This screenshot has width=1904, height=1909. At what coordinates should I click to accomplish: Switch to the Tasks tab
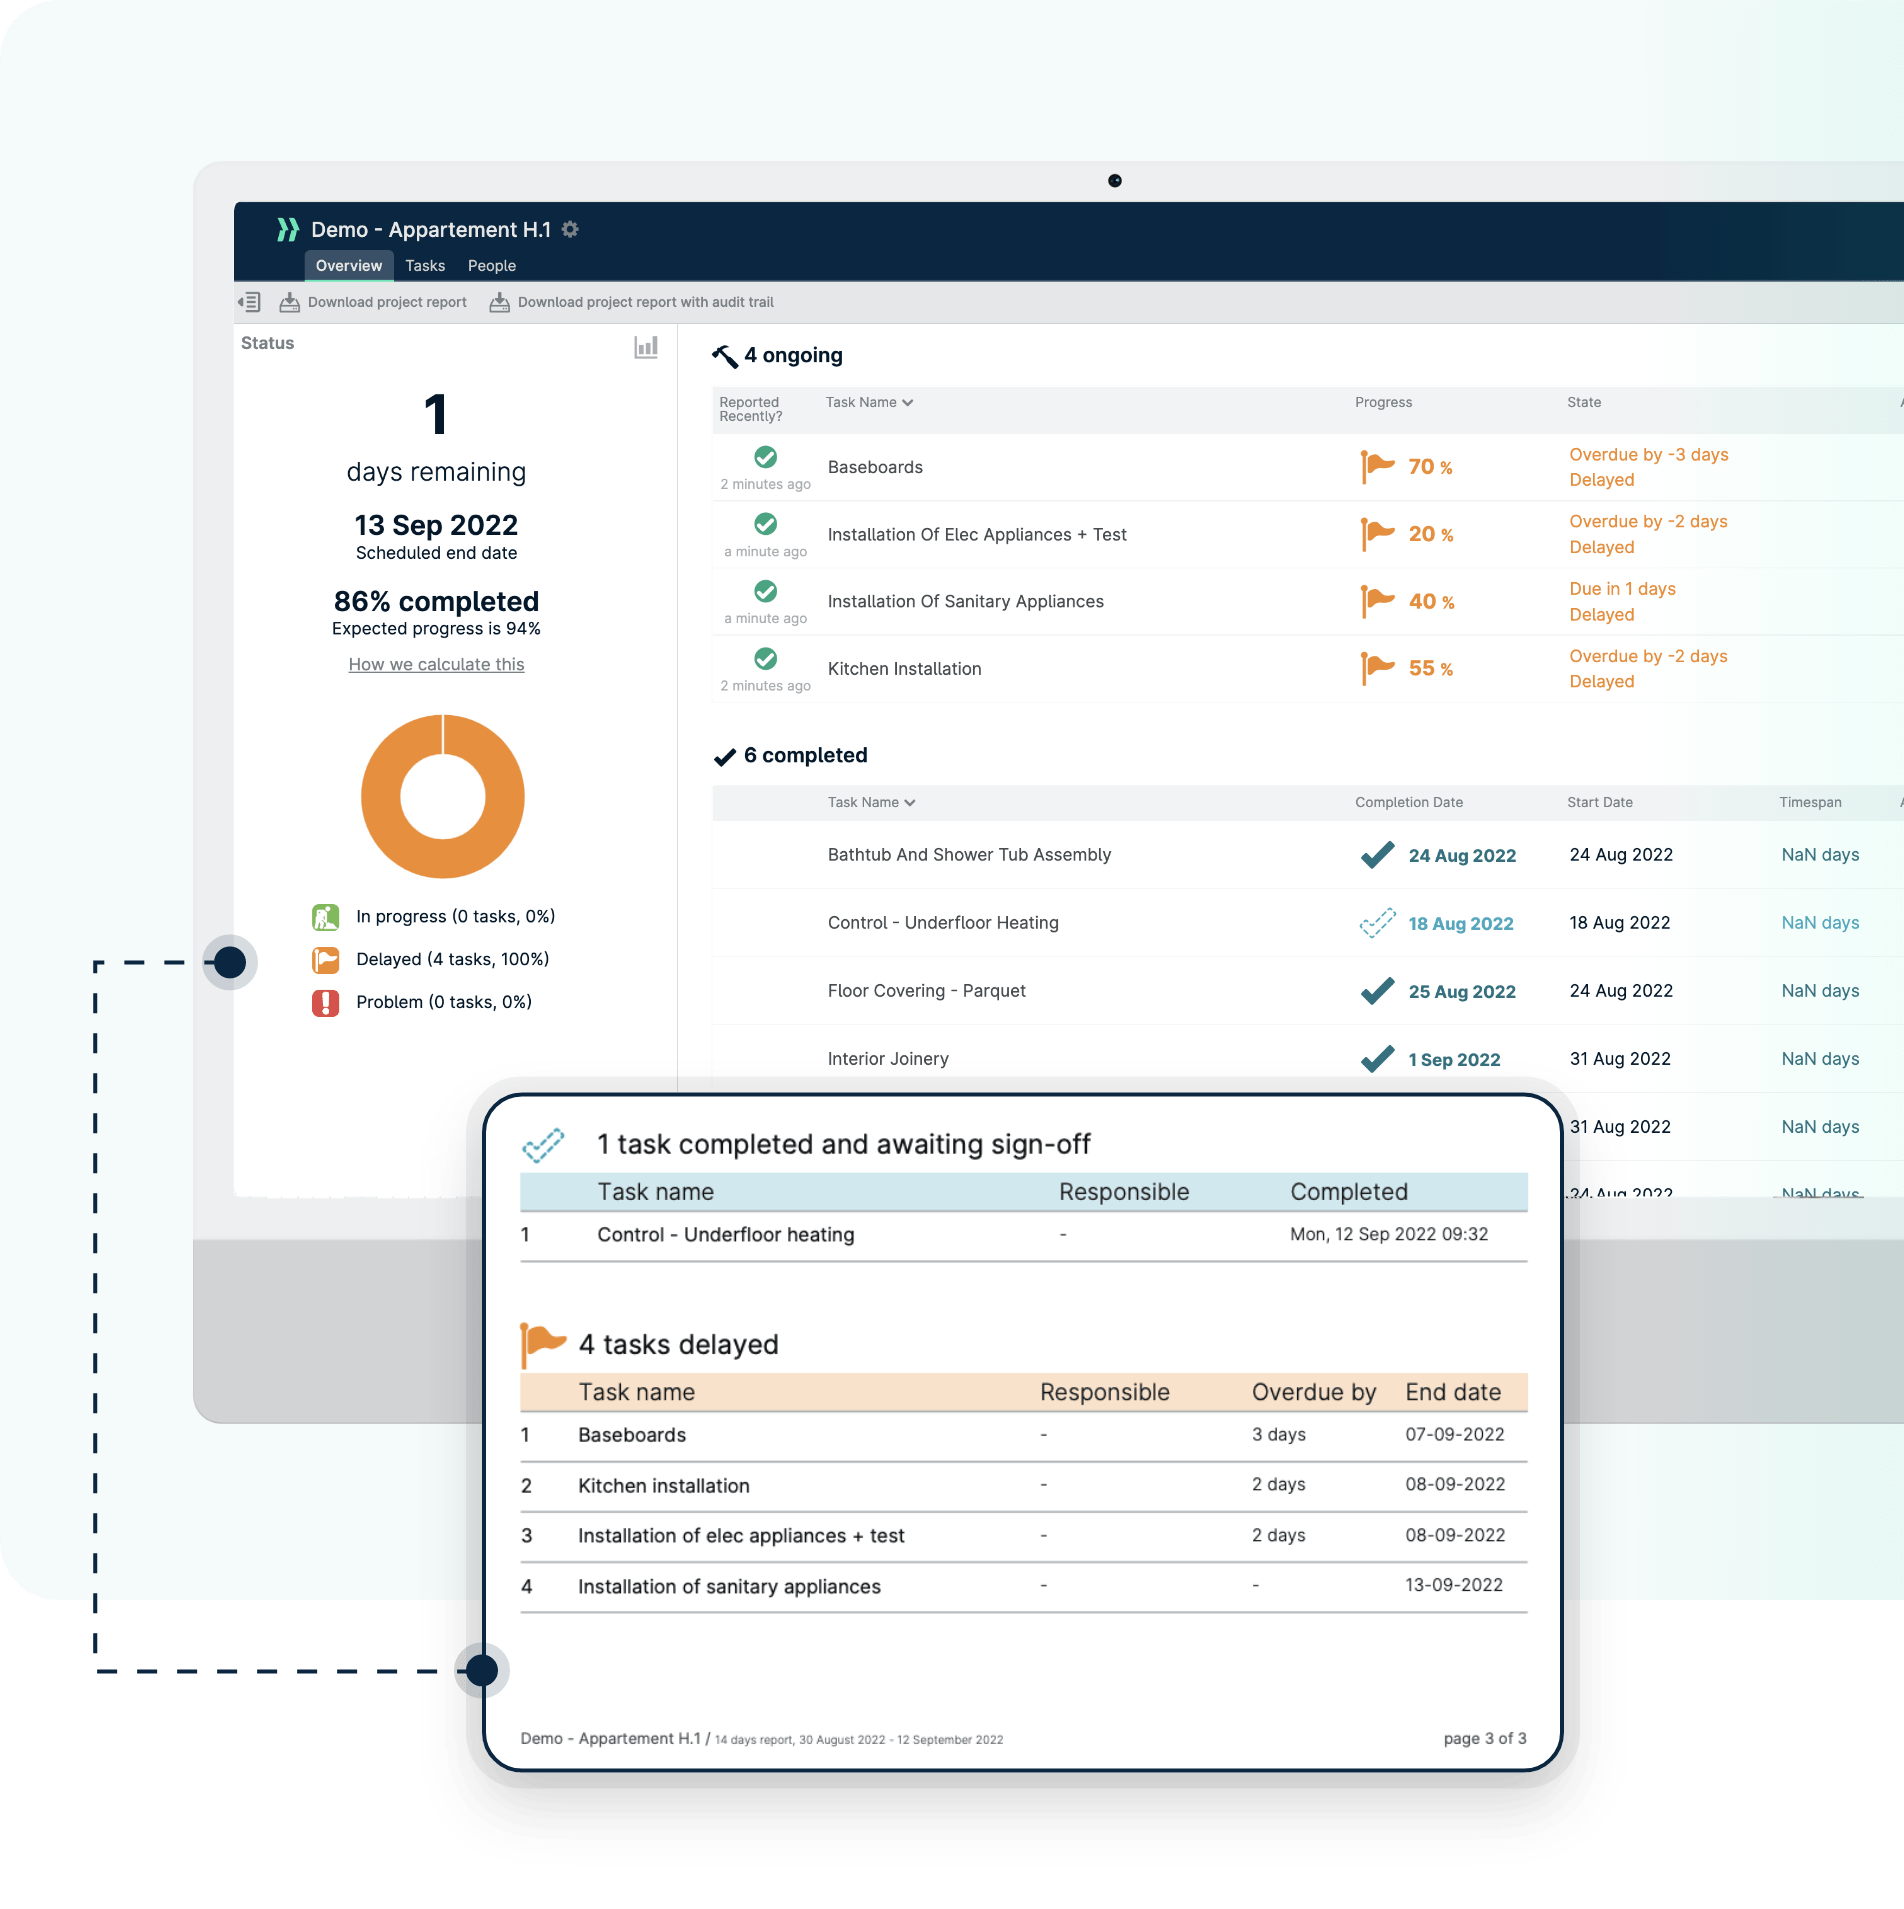click(x=425, y=266)
